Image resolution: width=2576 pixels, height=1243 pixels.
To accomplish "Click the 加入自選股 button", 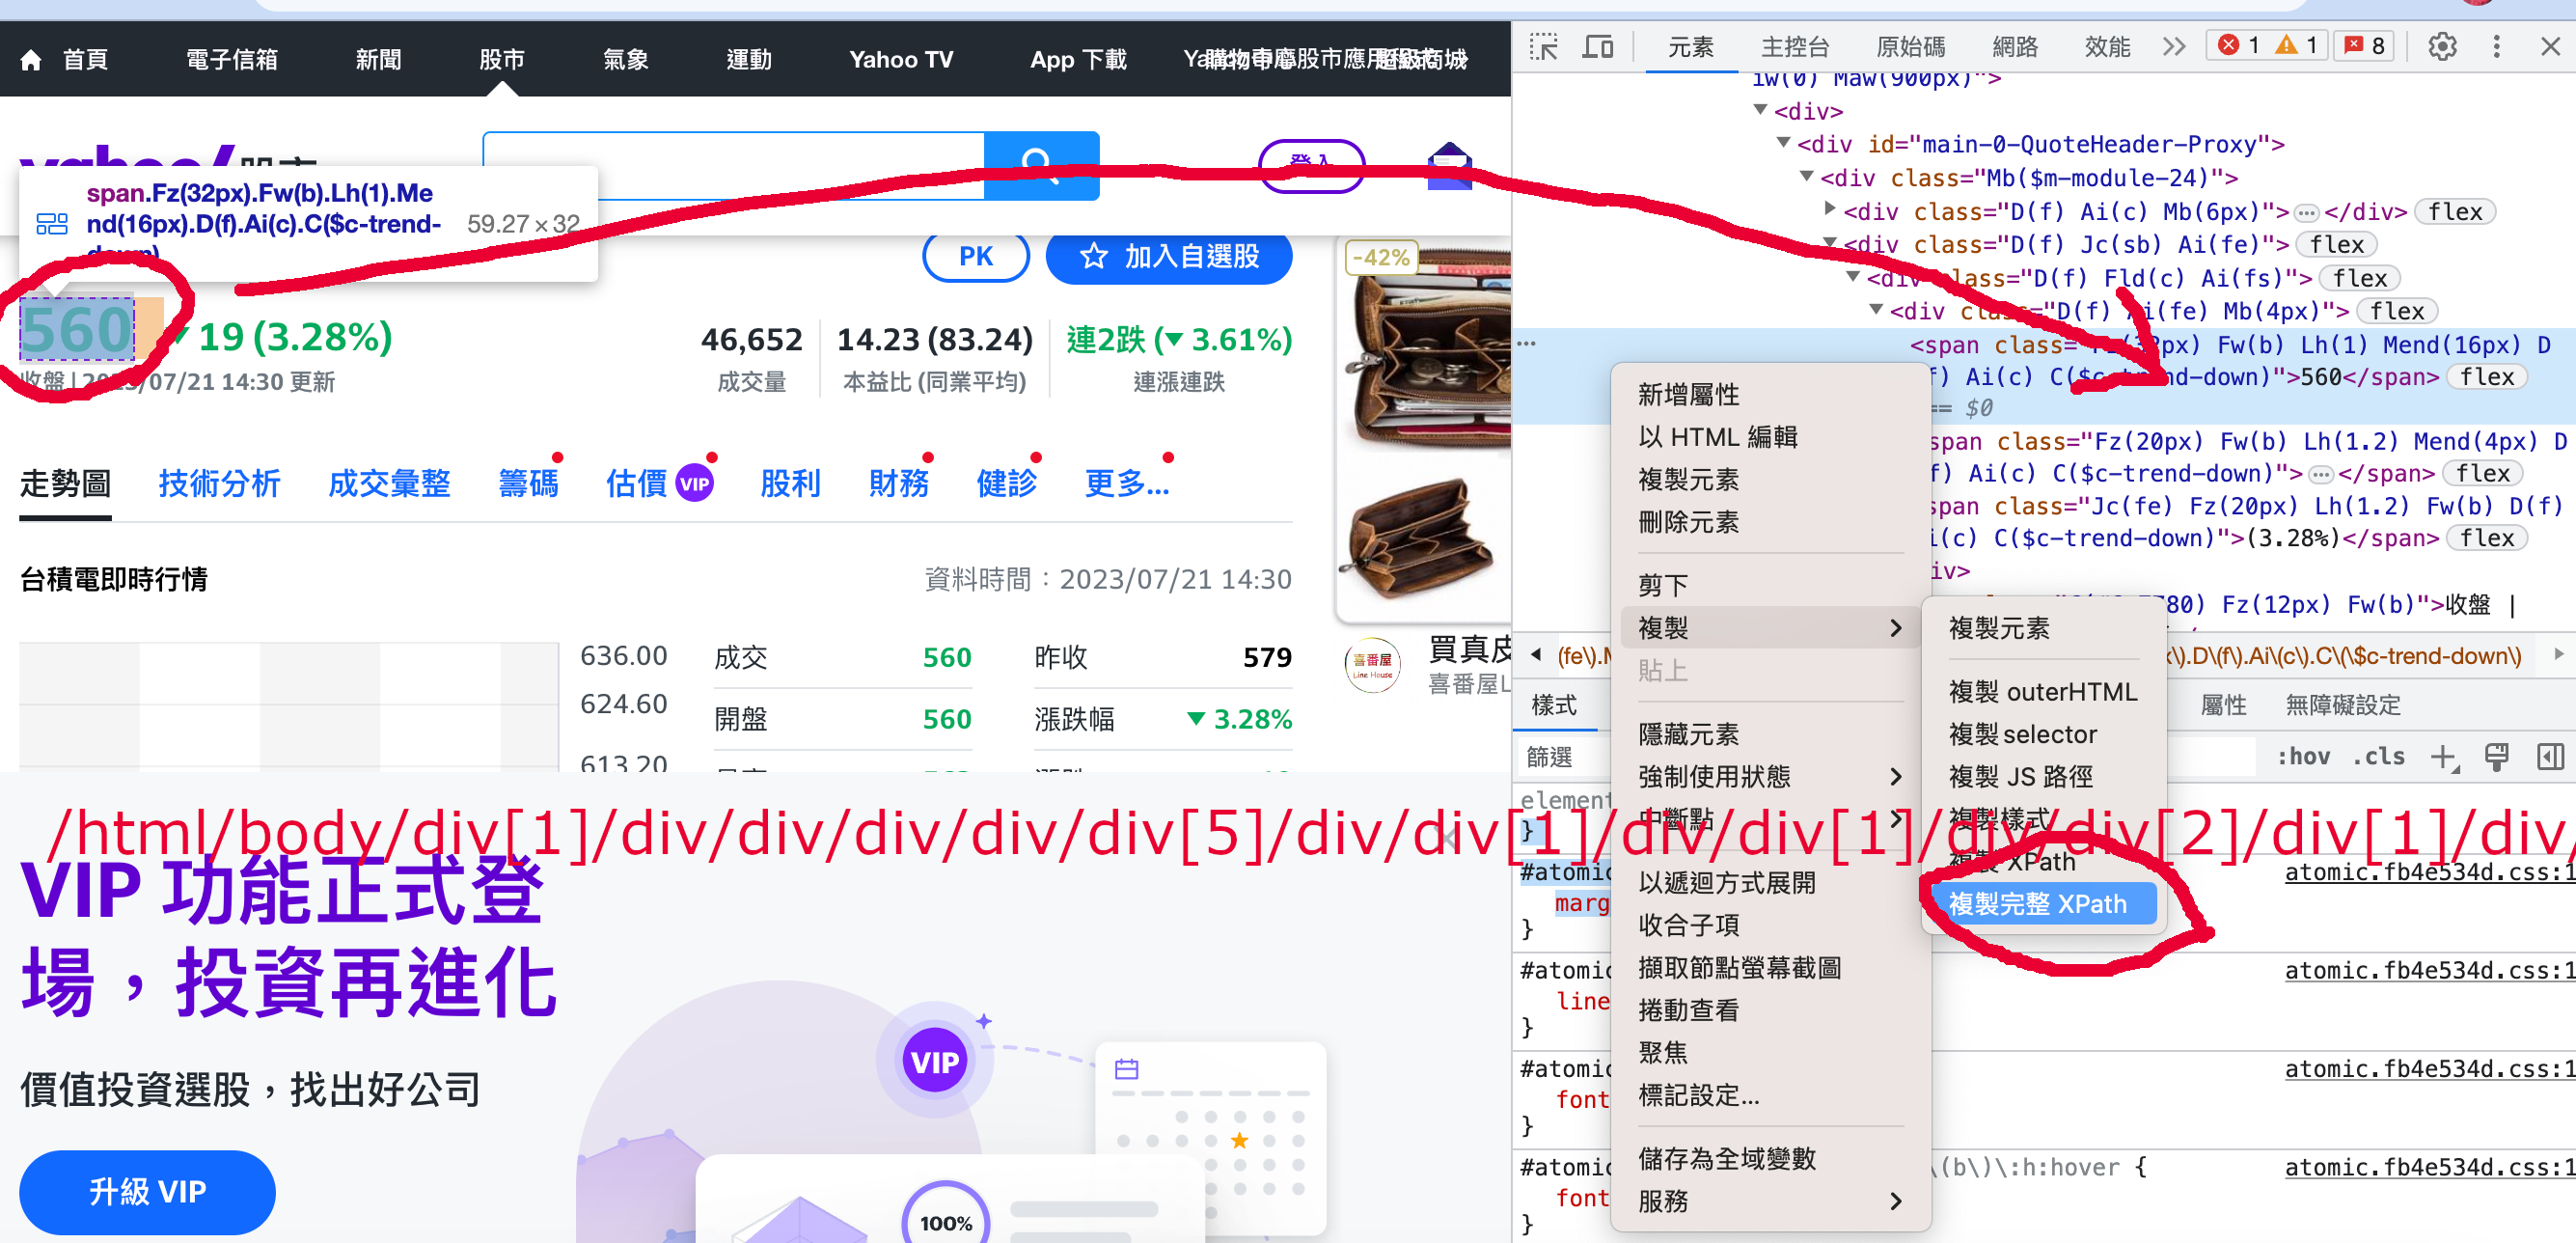I will coord(1168,257).
